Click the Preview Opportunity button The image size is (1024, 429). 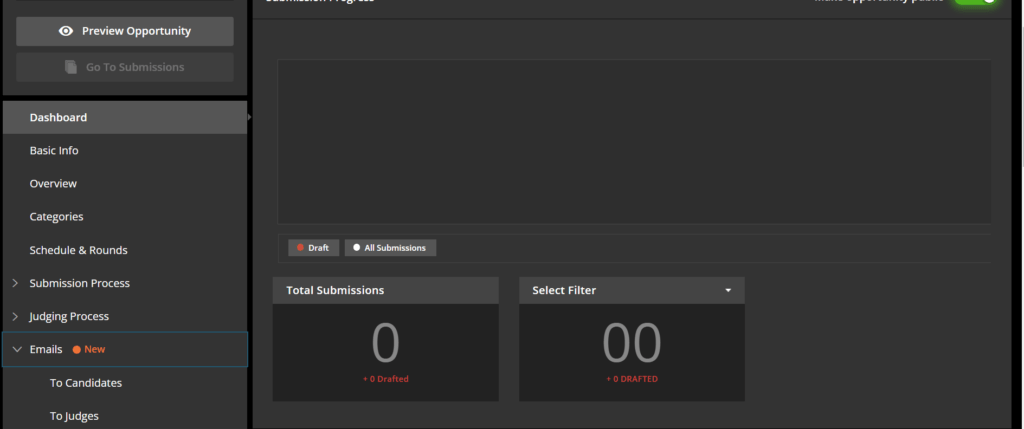pos(125,31)
